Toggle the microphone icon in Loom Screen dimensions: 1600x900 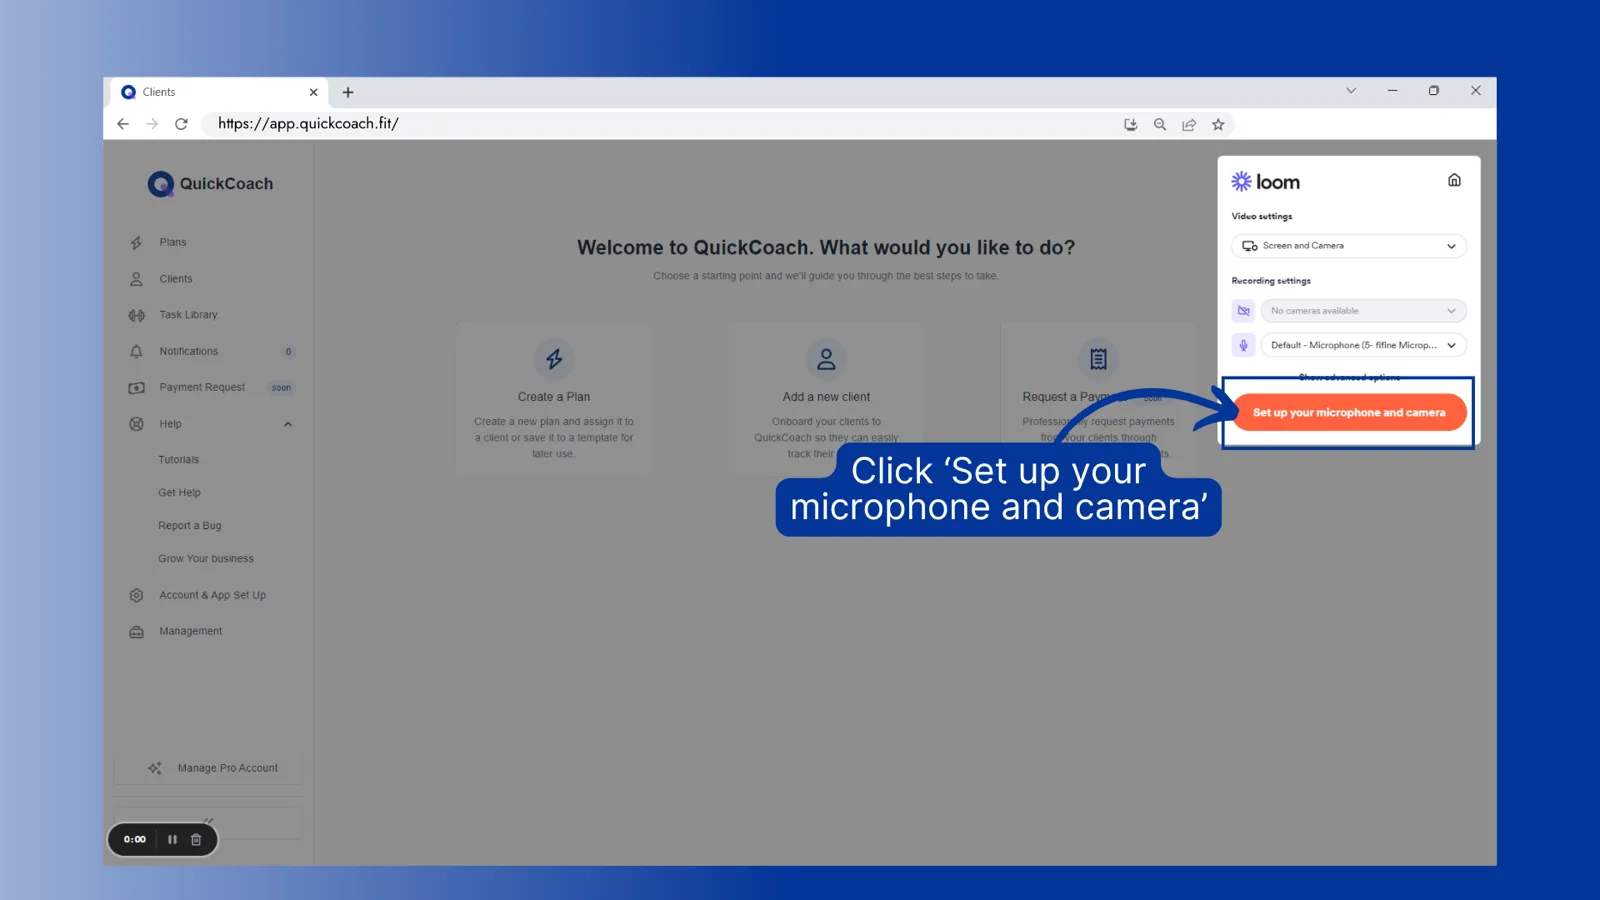[1243, 345]
